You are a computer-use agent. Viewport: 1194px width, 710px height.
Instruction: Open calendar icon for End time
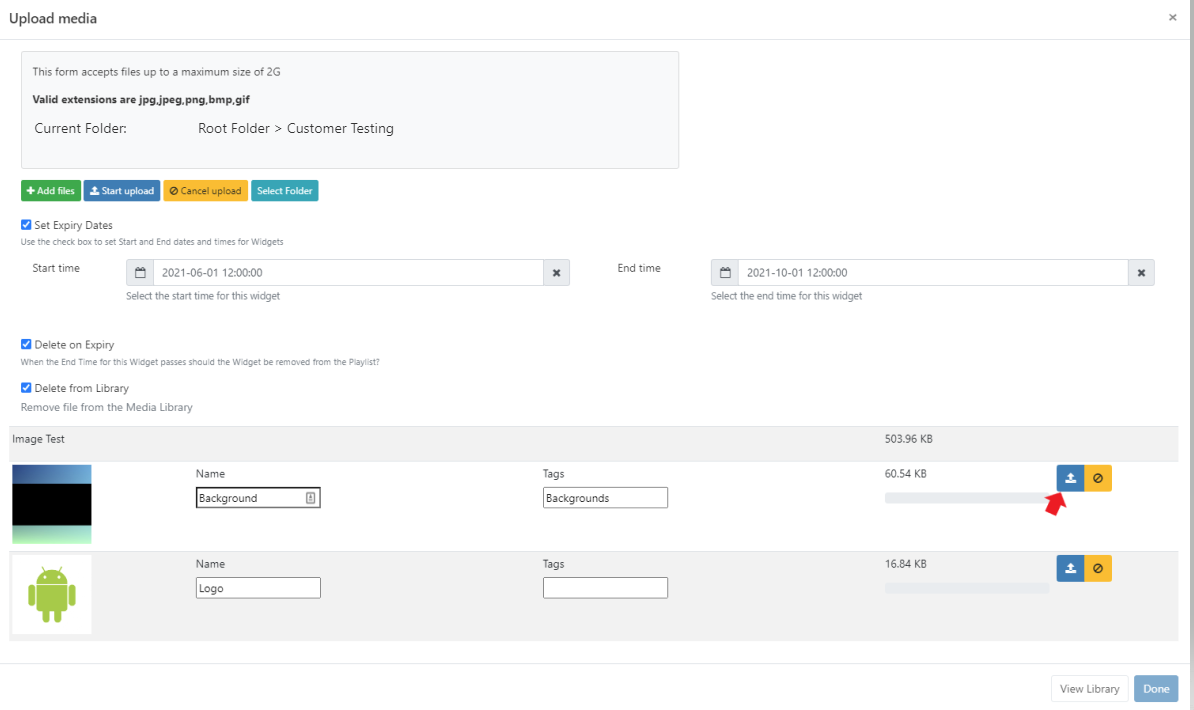coord(725,273)
